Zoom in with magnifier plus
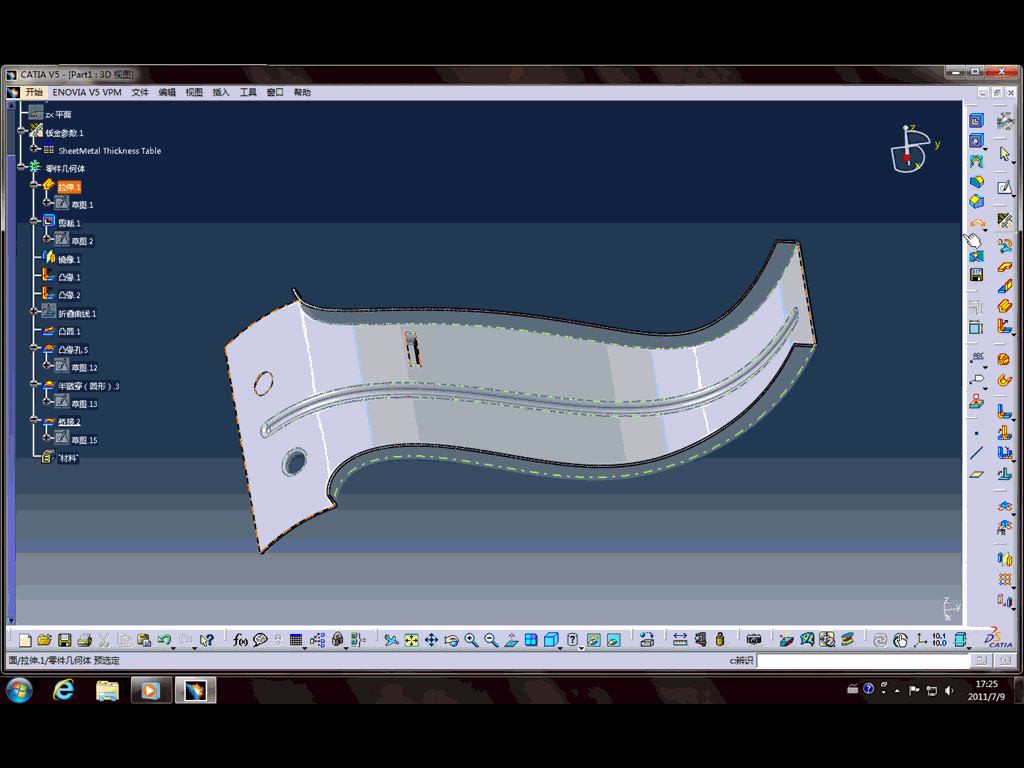Image resolution: width=1024 pixels, height=768 pixels. point(471,640)
